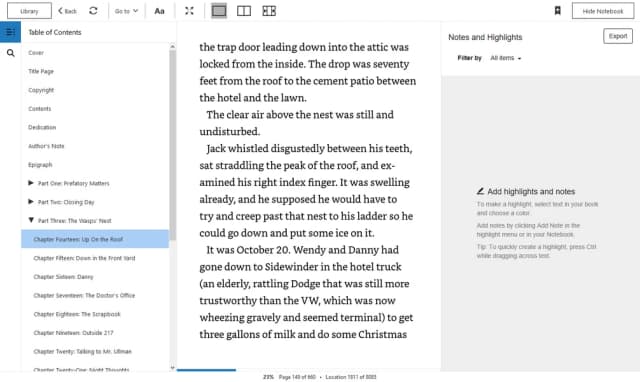
Task: Go to Contents entry
Action: click(40, 109)
